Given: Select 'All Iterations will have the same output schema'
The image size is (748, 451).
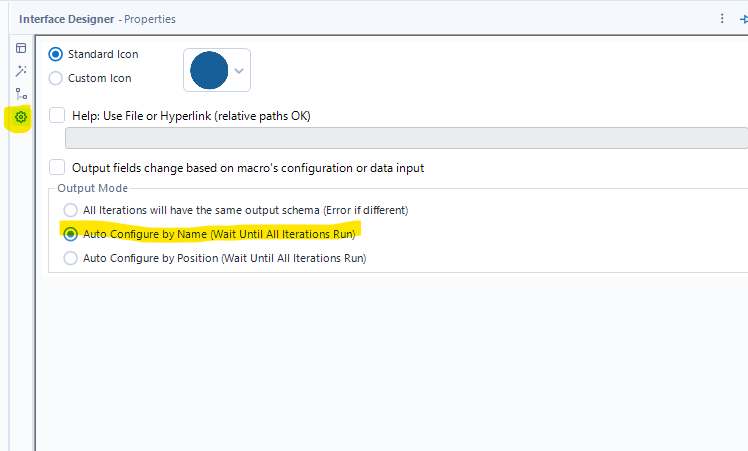Looking at the screenshot, I should (x=70, y=210).
